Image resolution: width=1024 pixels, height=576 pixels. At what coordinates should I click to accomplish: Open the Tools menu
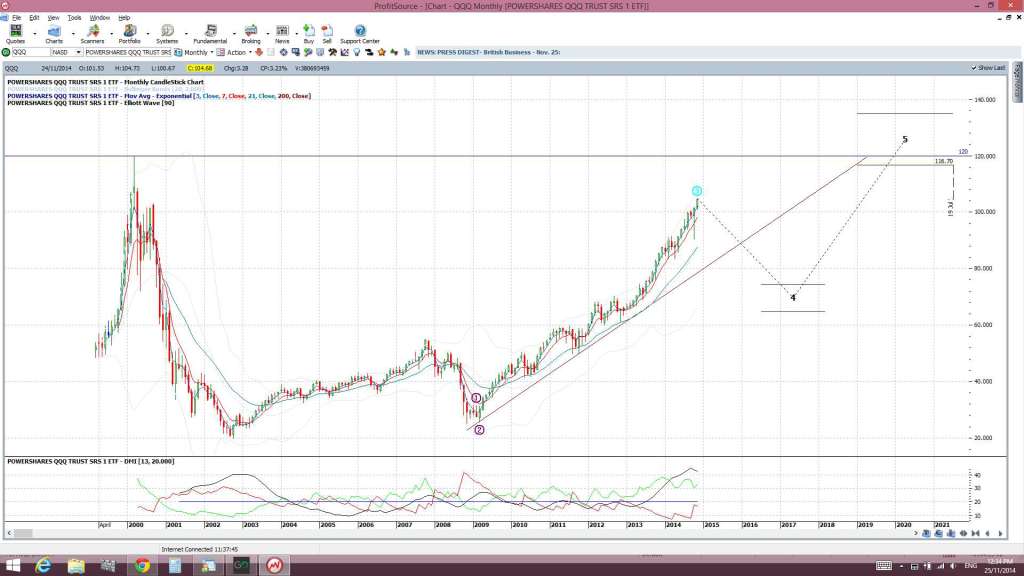(74, 18)
